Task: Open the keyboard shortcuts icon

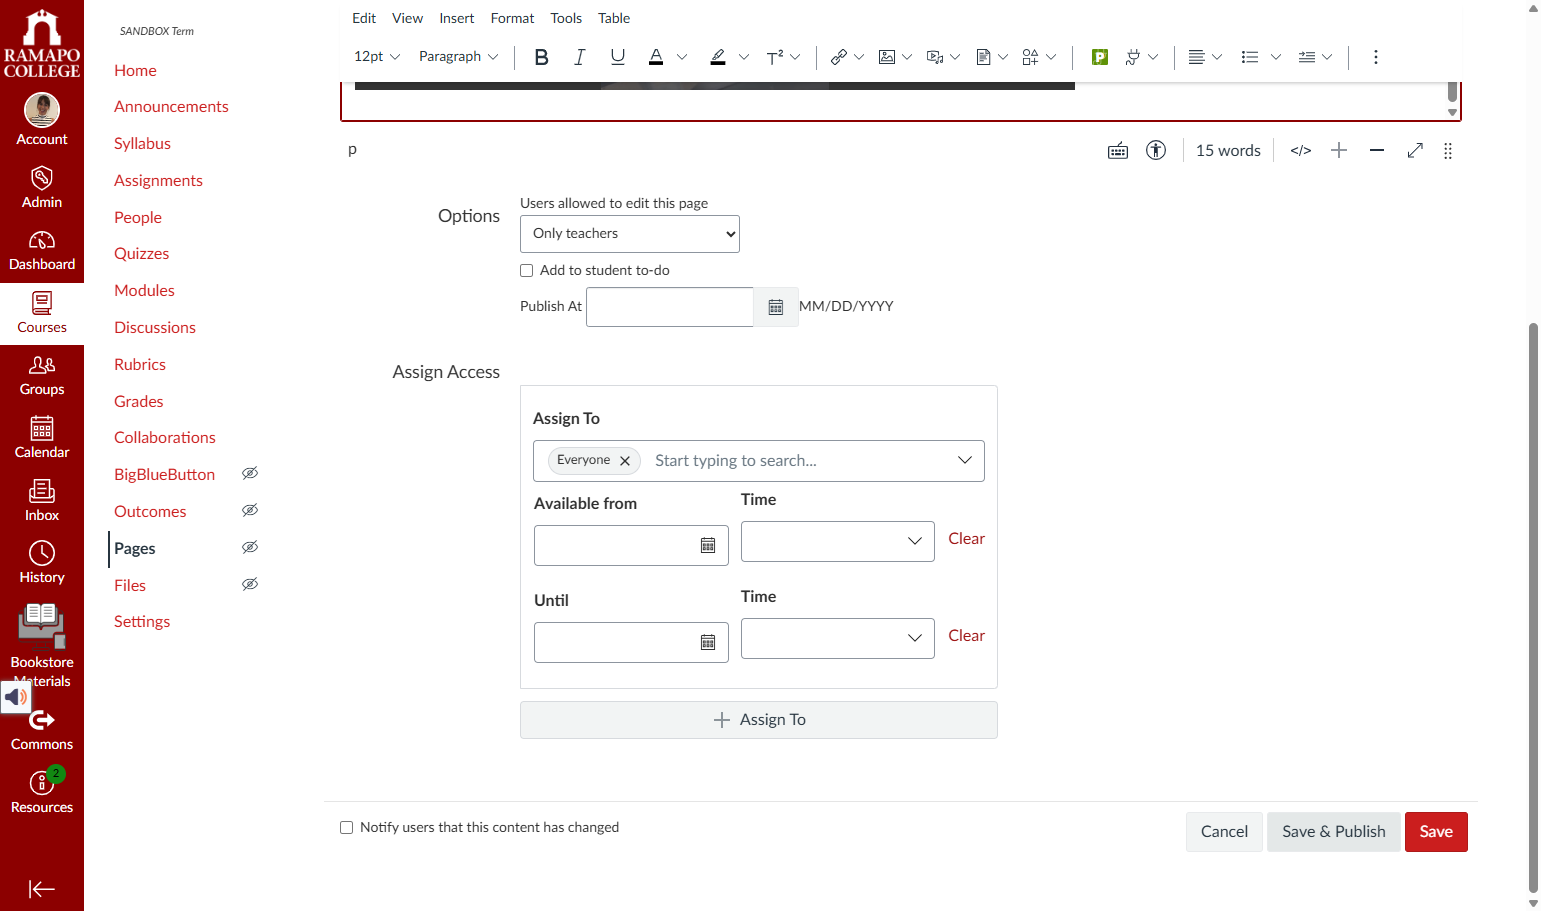Action: pos(1118,151)
